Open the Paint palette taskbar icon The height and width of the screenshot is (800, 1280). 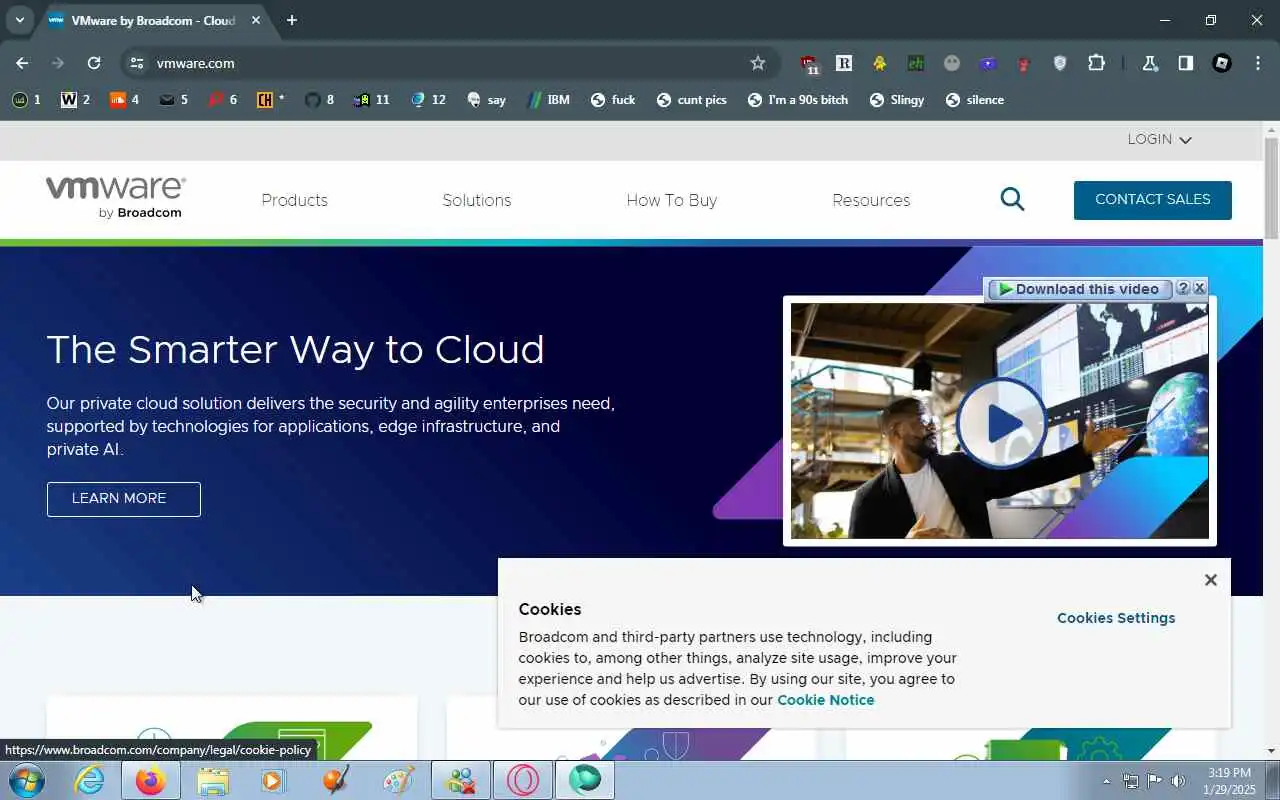399,780
